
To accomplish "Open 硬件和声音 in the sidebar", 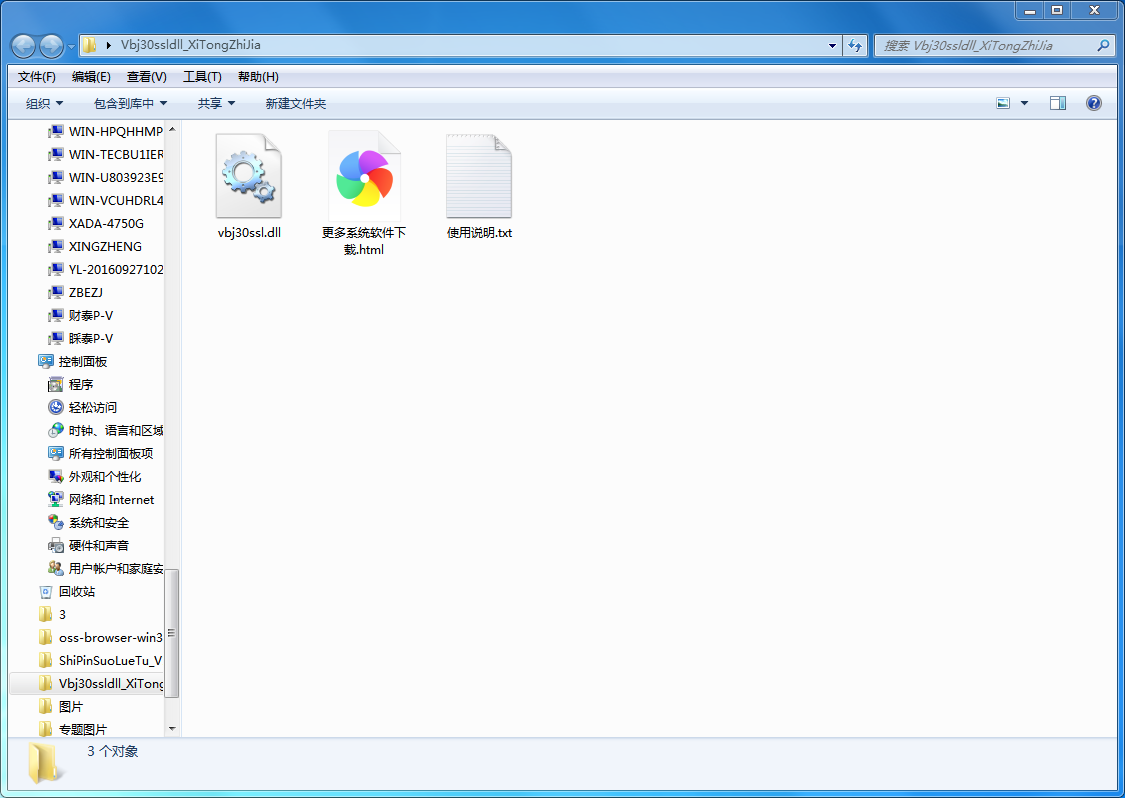I will 89,545.
